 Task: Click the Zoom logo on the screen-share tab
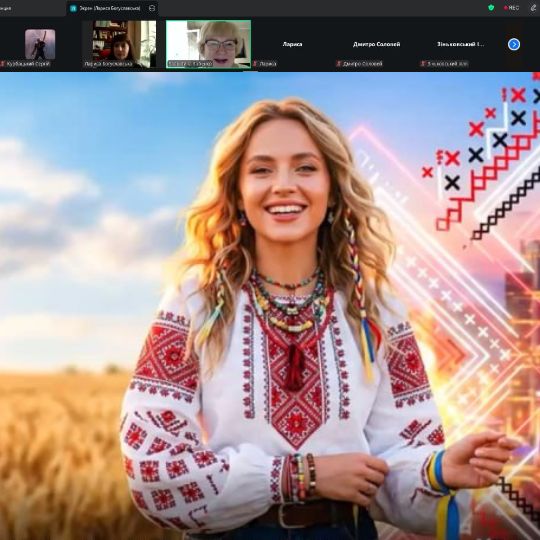pos(73,8)
